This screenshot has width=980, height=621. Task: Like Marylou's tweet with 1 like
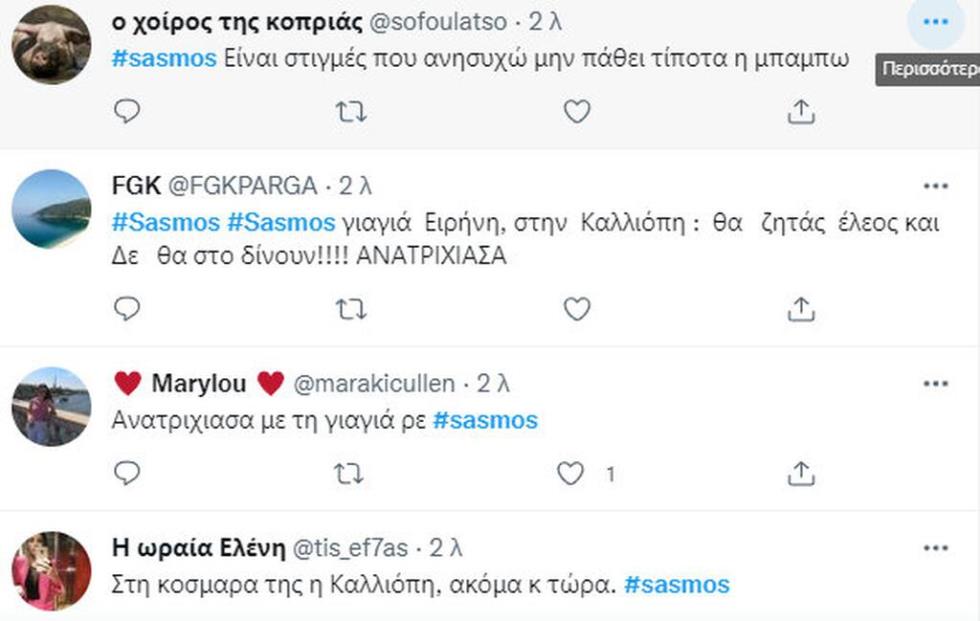tap(571, 474)
